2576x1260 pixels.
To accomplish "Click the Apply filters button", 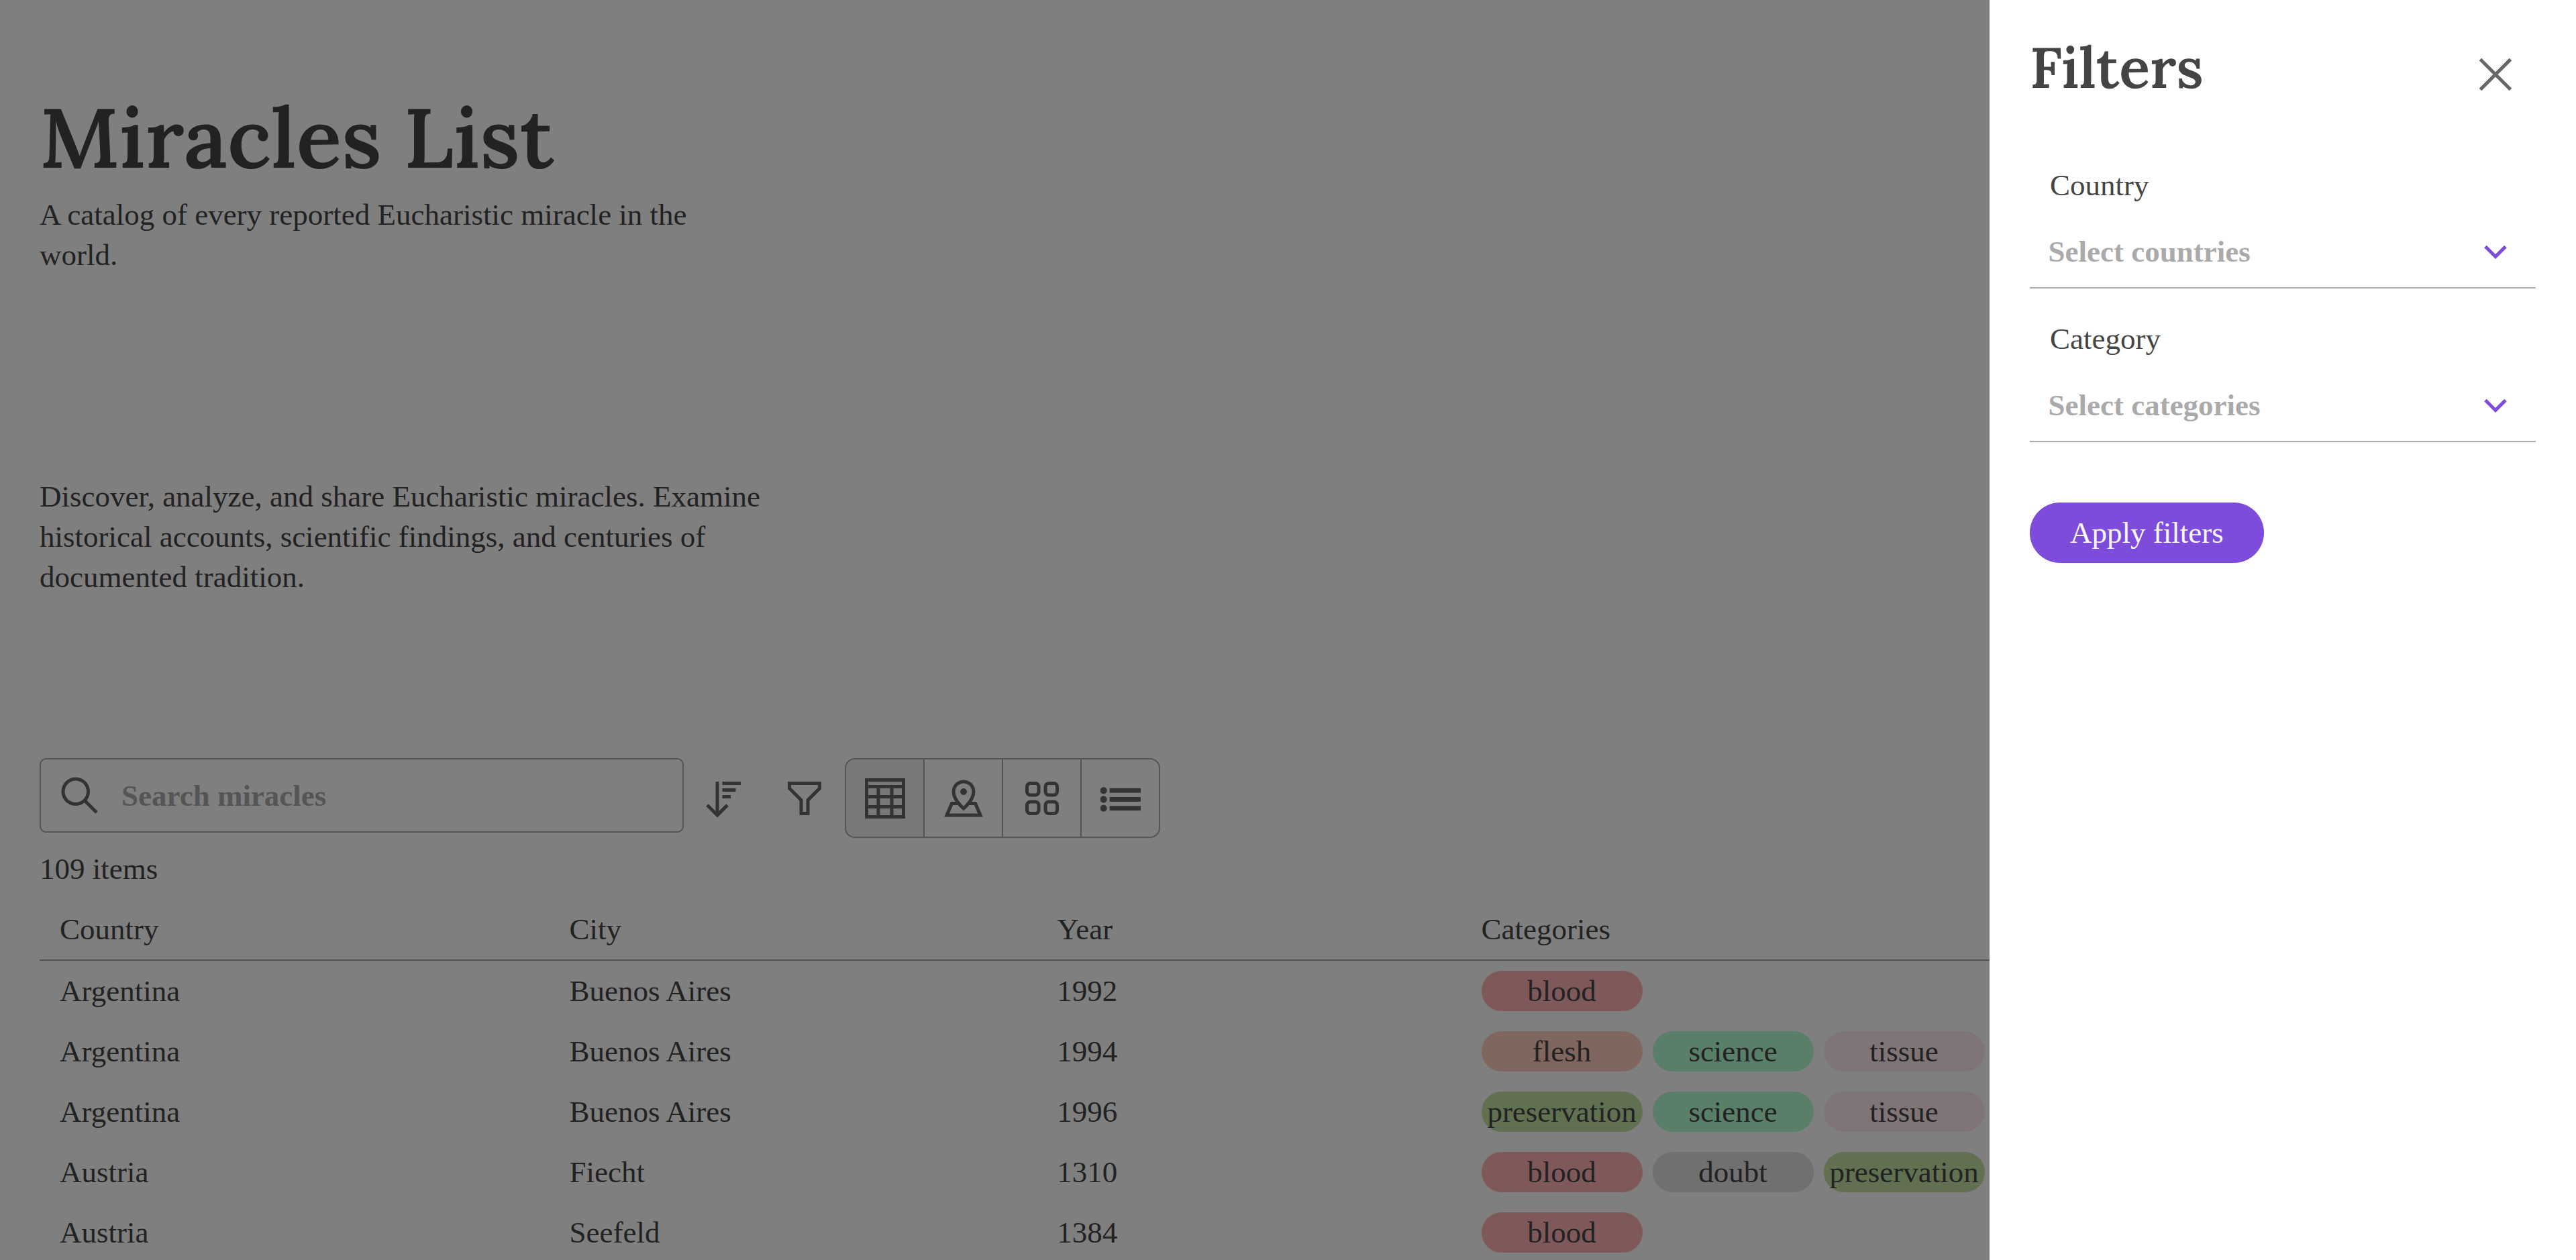I will pyautogui.click(x=2145, y=533).
